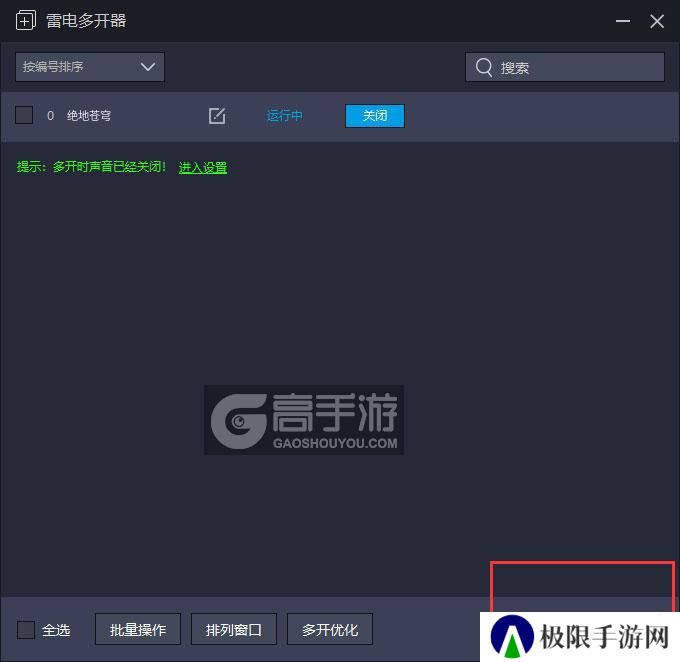The height and width of the screenshot is (662, 680).
Task: Click the edit icon for 绝地苍穹
Action: tap(217, 116)
